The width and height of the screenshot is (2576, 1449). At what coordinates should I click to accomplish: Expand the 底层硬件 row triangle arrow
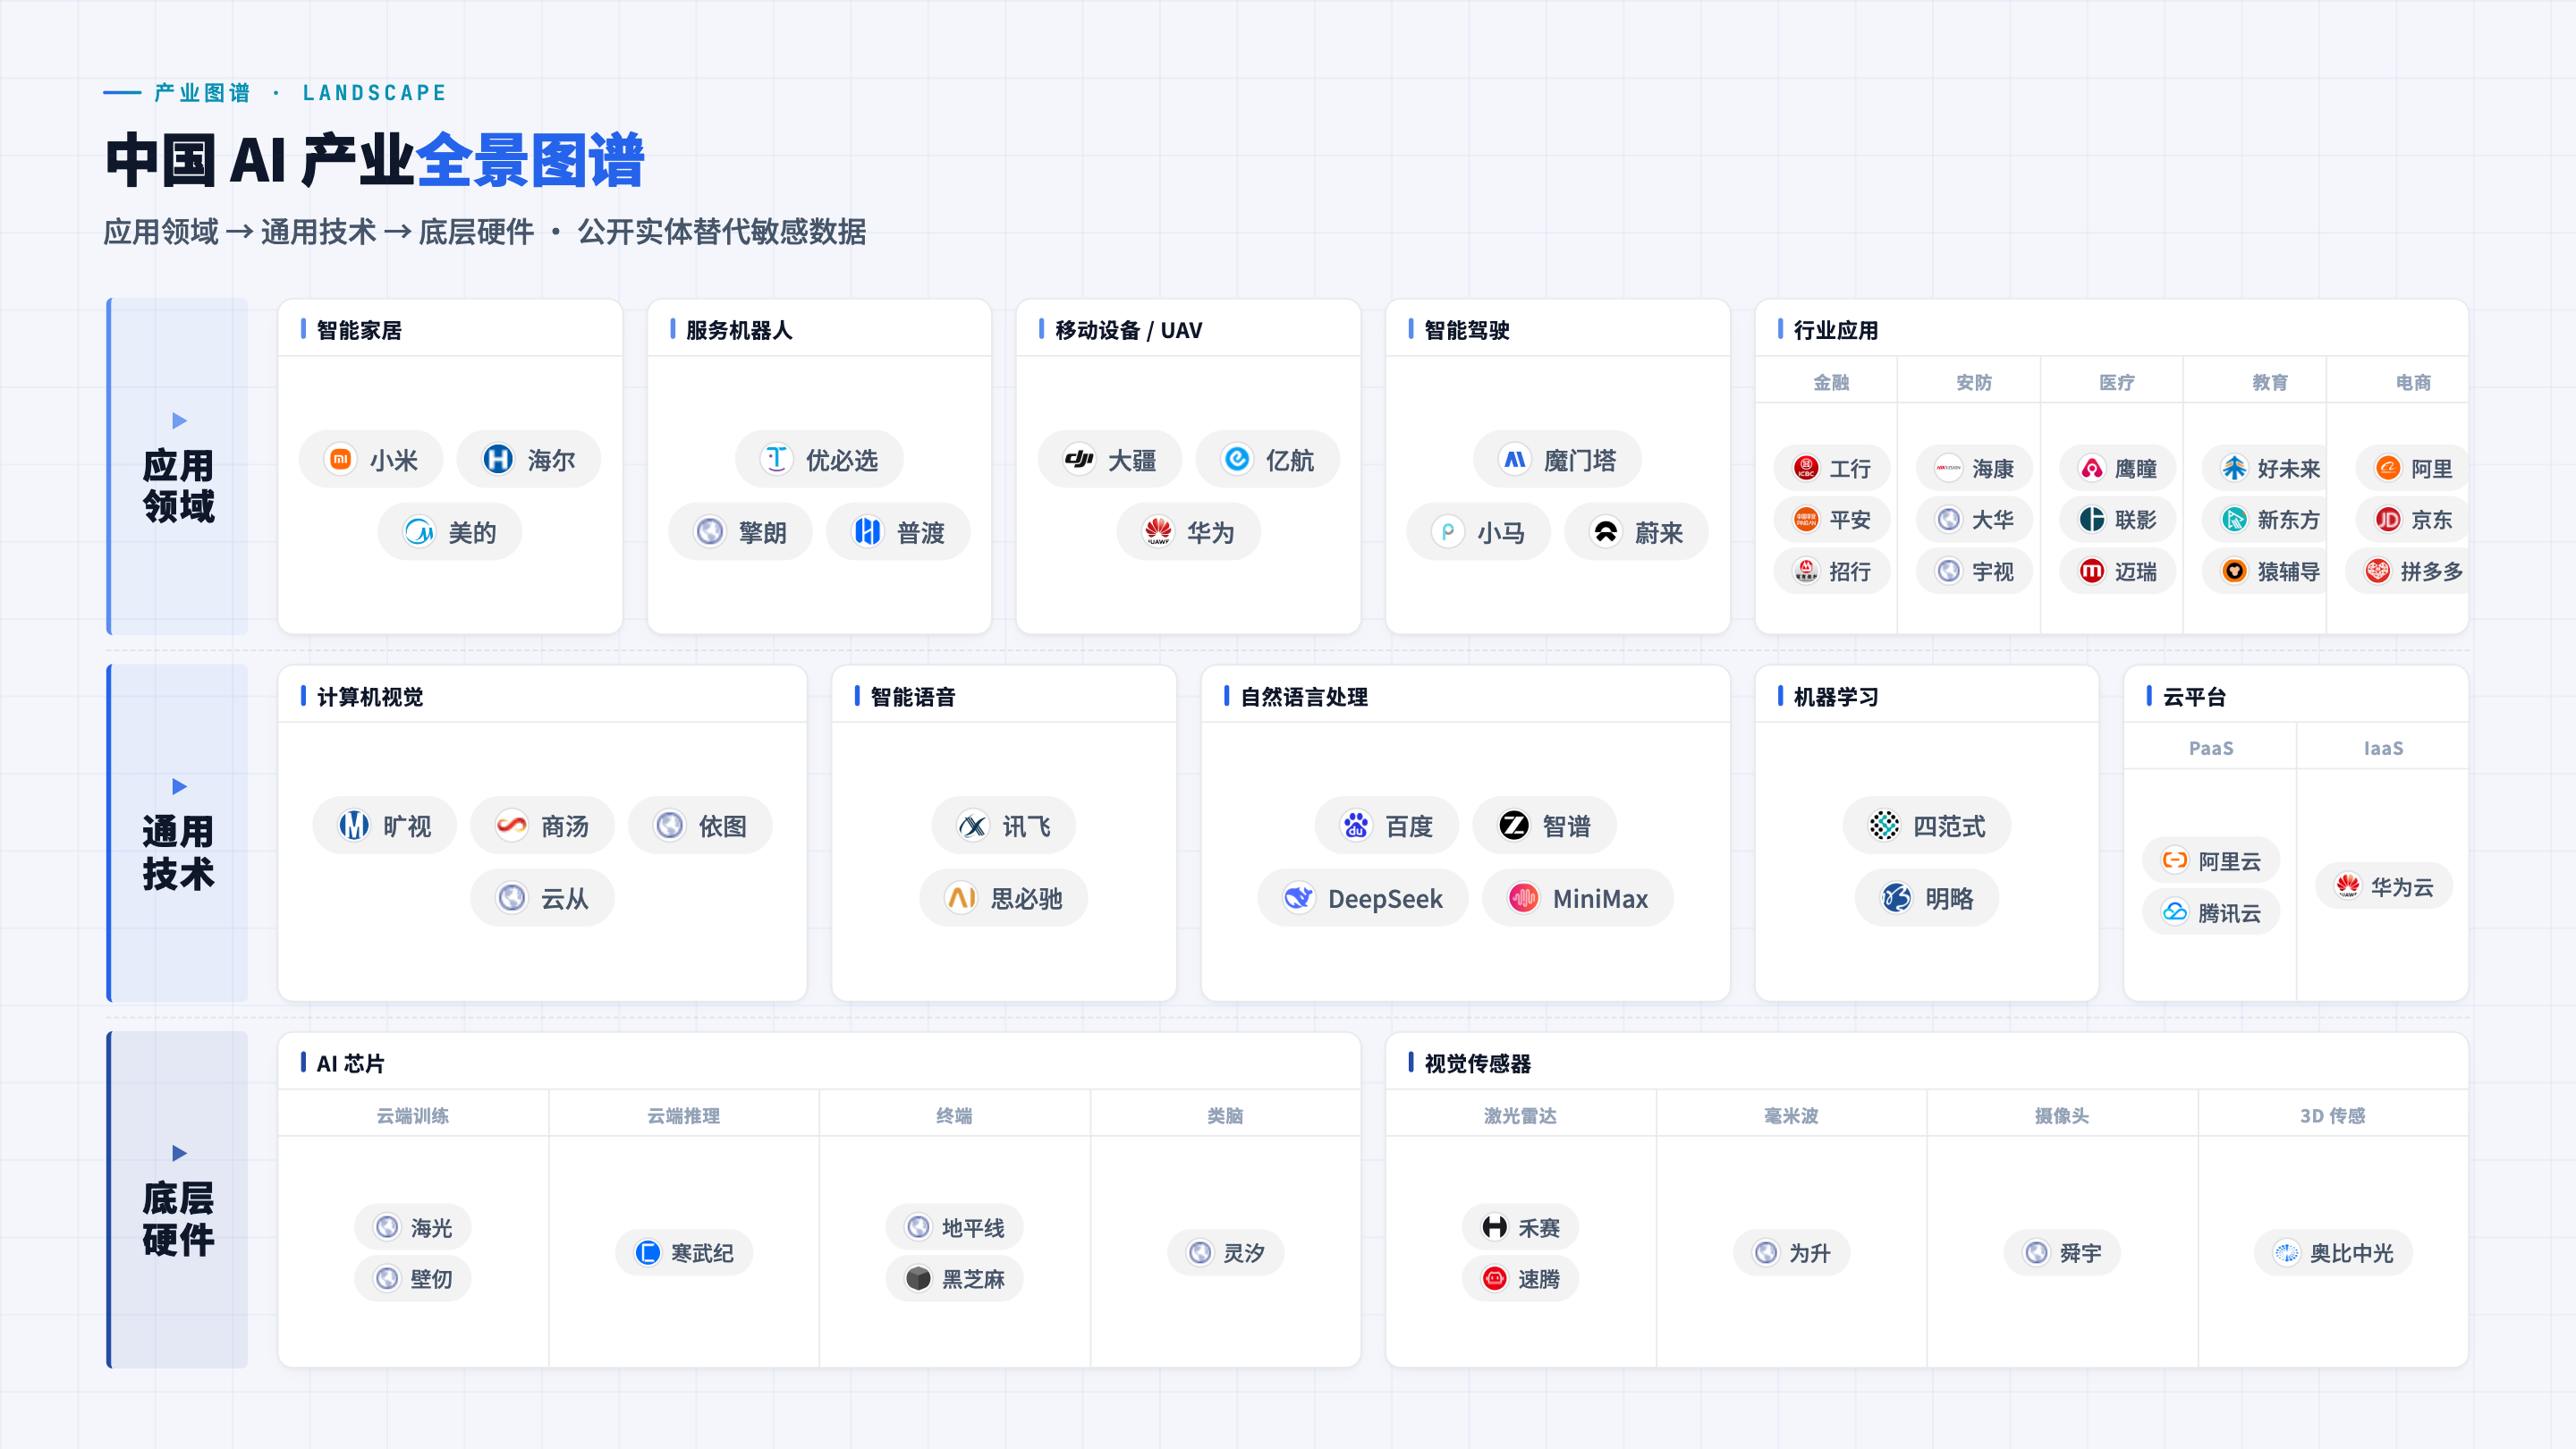(x=180, y=1153)
